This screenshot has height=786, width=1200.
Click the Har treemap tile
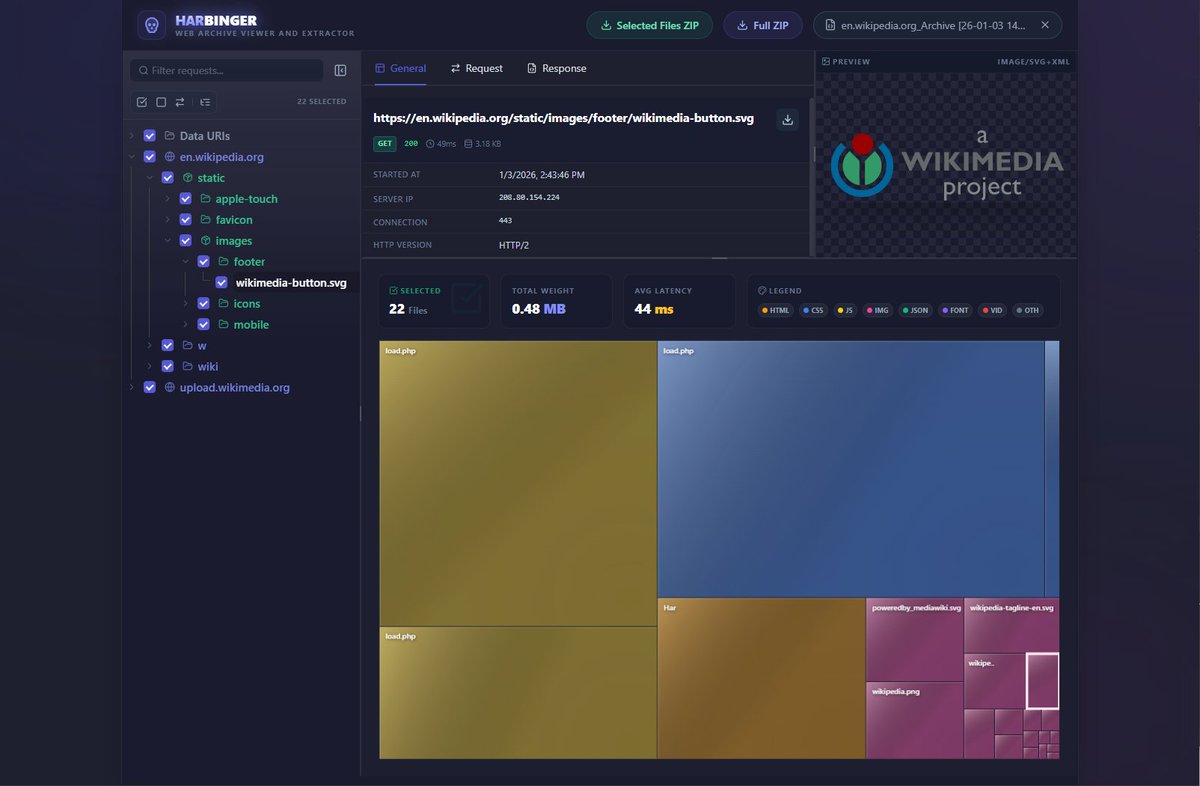pos(761,678)
